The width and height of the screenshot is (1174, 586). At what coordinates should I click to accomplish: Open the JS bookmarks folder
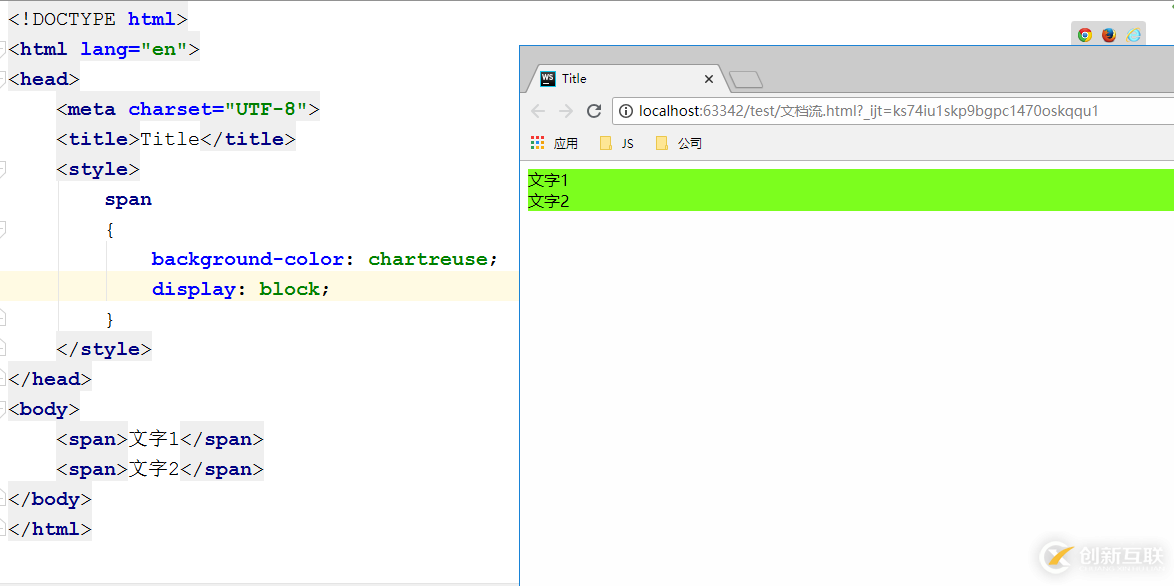coord(617,143)
